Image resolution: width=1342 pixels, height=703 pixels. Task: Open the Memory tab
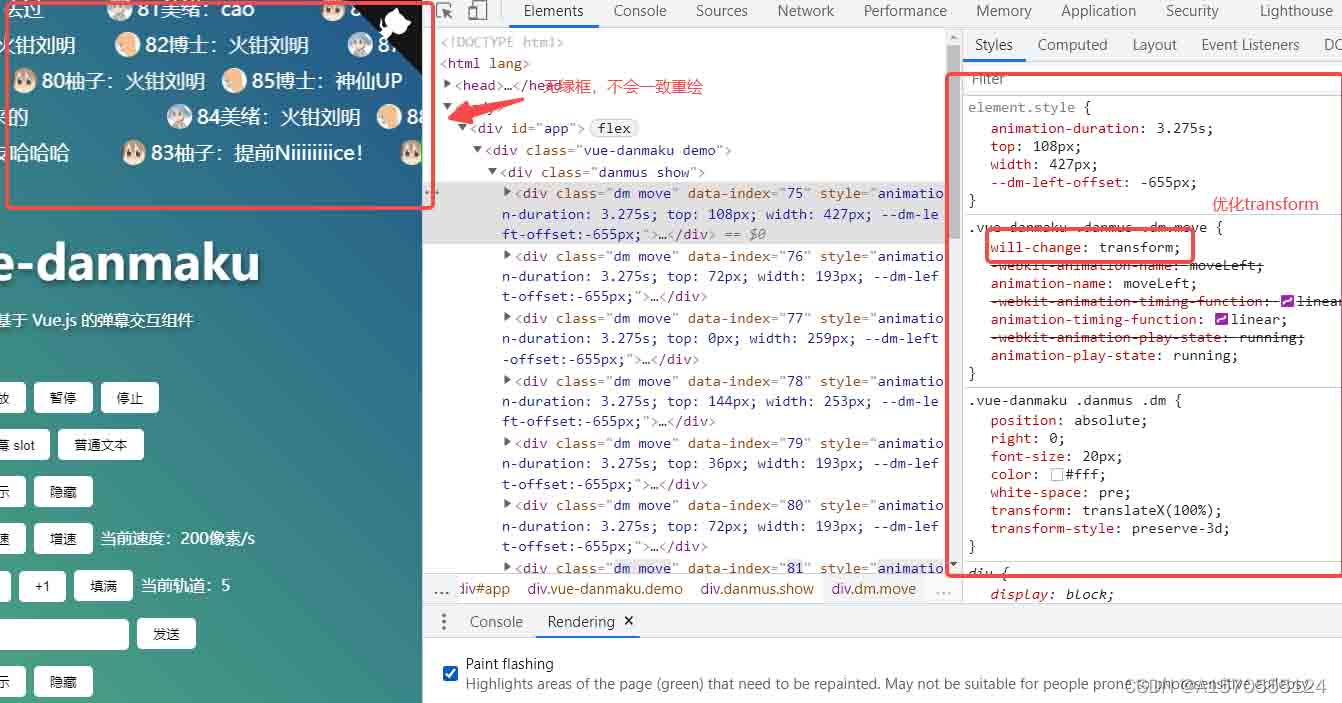[1003, 11]
